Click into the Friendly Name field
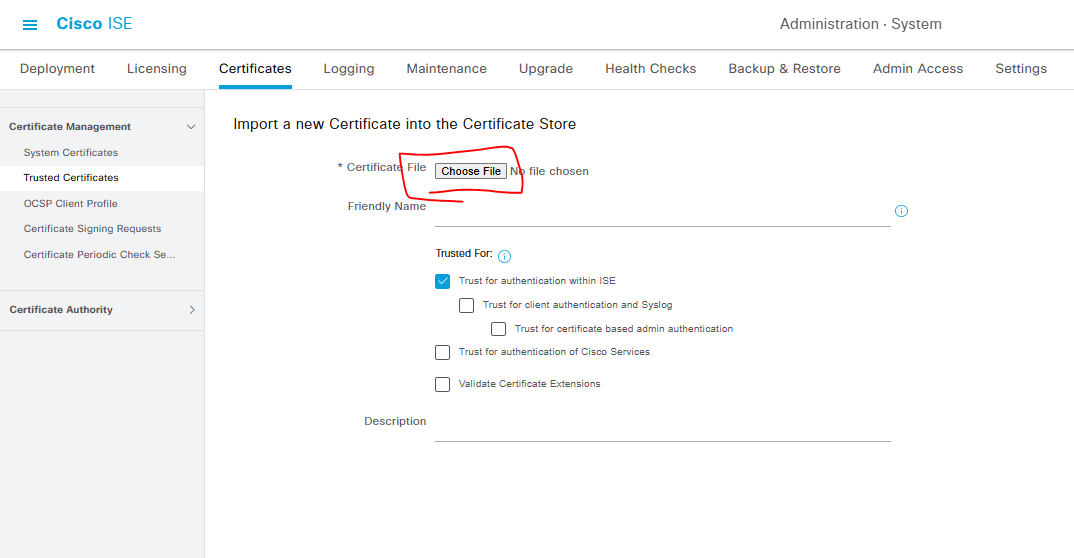 pyautogui.click(x=662, y=213)
